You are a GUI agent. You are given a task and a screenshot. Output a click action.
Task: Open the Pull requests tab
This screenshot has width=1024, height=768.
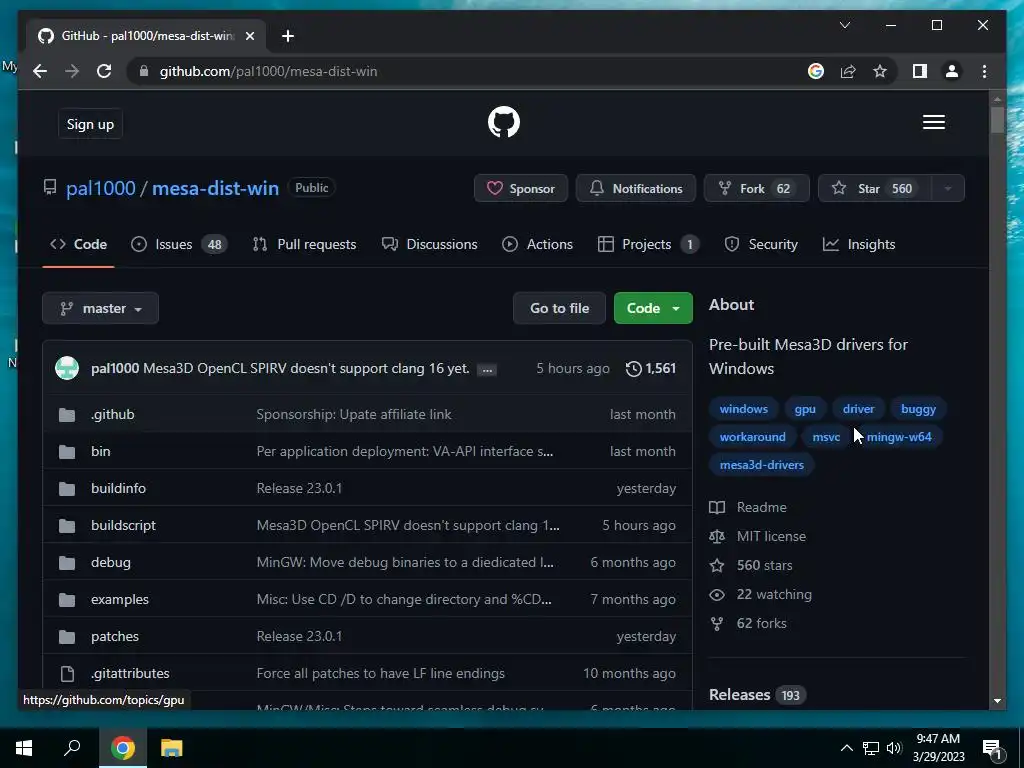(304, 244)
